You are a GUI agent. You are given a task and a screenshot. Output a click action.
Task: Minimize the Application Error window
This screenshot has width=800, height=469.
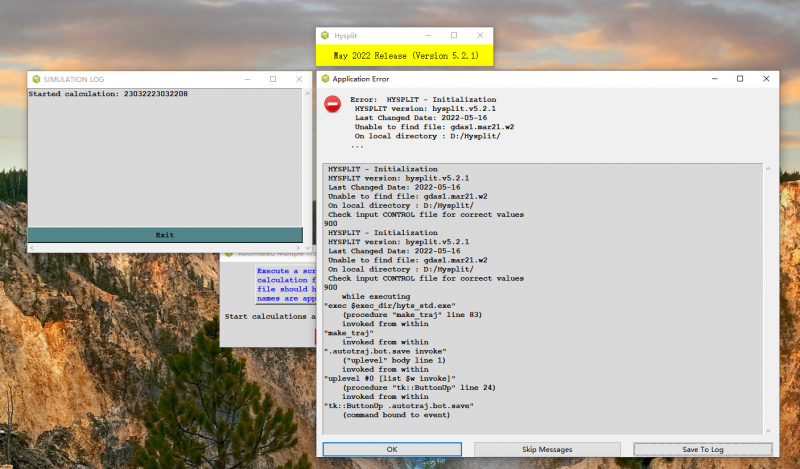pos(712,79)
